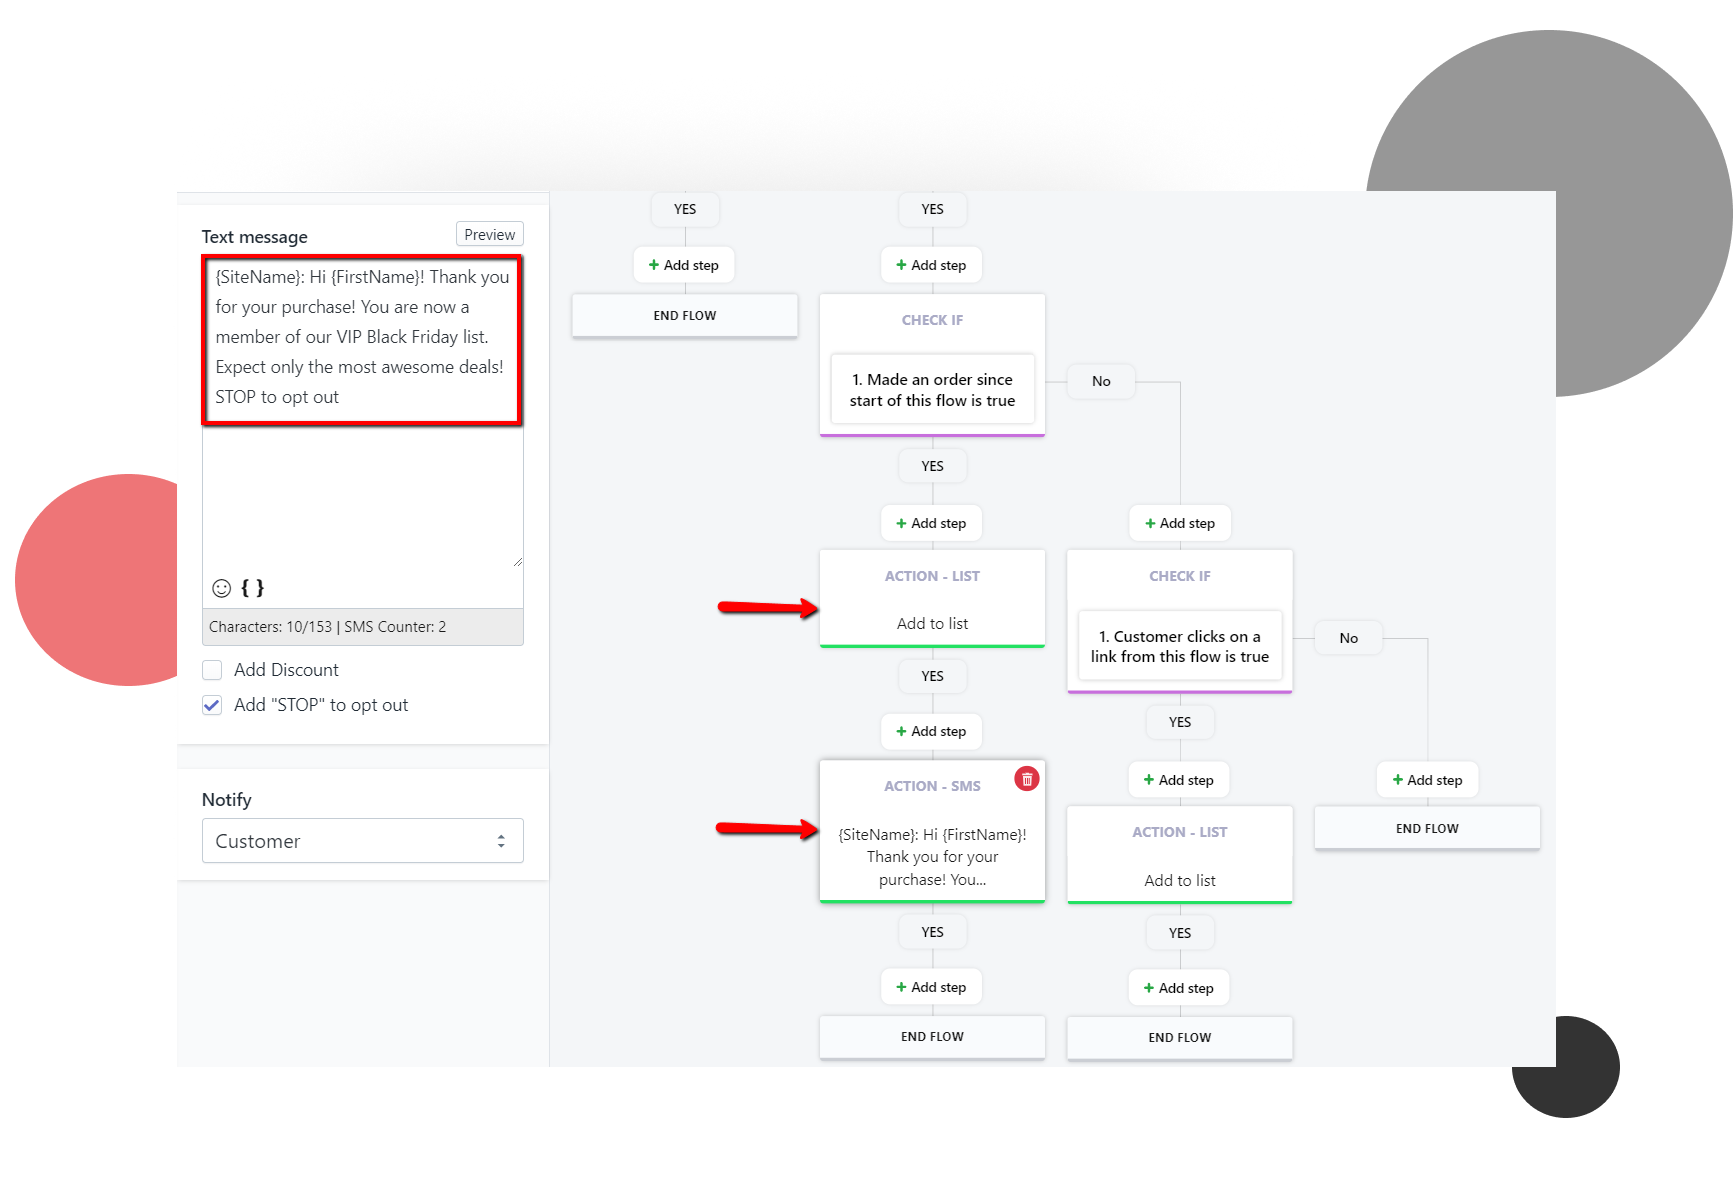The image size is (1733, 1182).
Task: Enable the Add Discount checkbox
Action: coord(212,670)
